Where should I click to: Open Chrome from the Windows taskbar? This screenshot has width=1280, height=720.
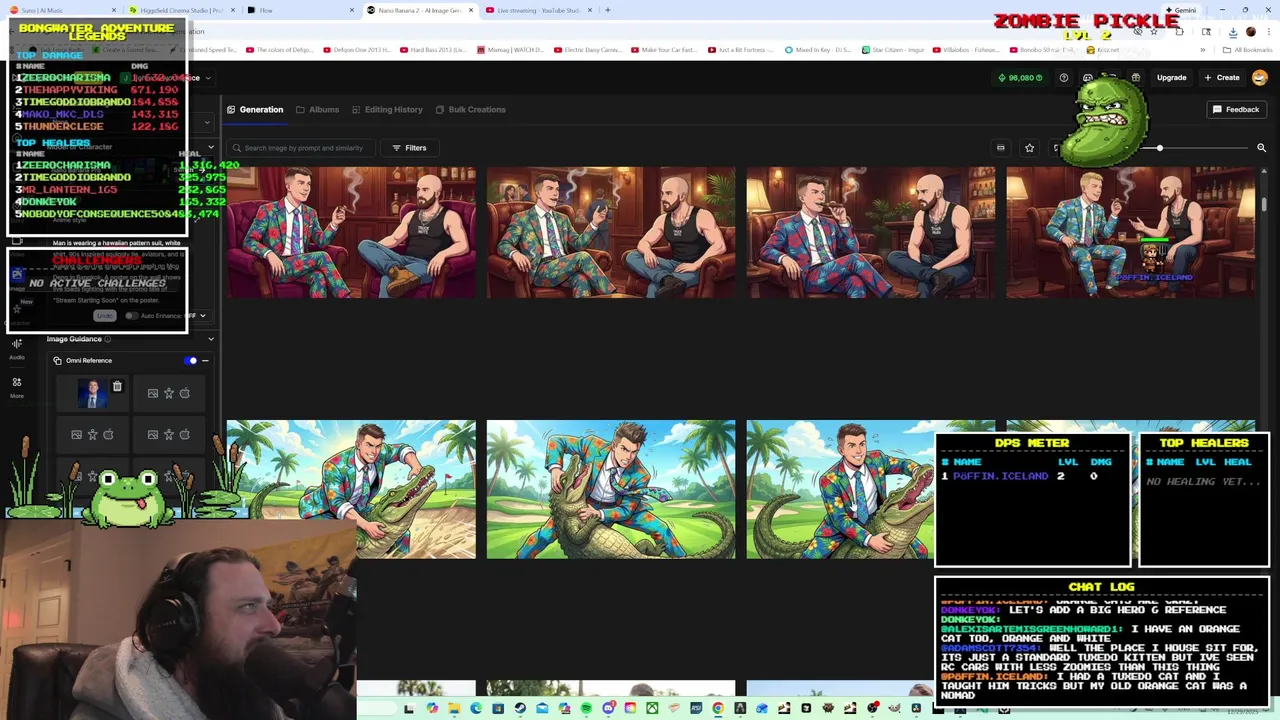click(x=718, y=708)
